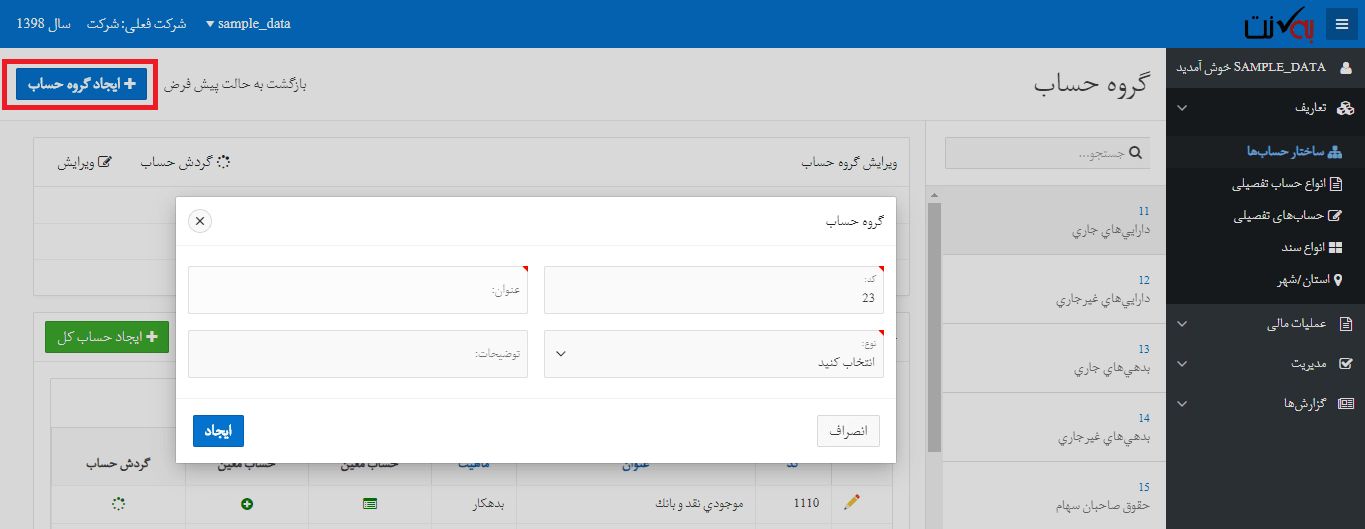This screenshot has height=529, width=1365.
Task: Click the تعاریف cubes icon
Action: tap(1345, 107)
